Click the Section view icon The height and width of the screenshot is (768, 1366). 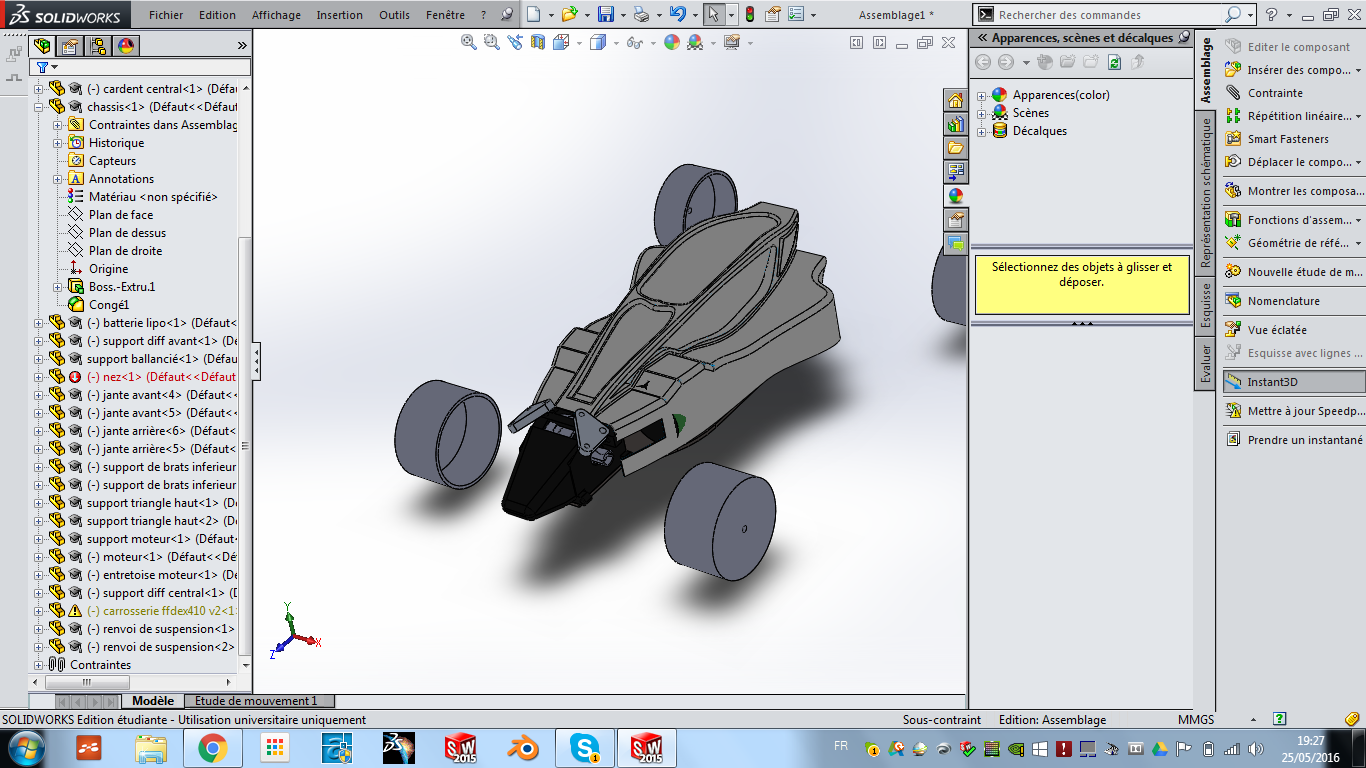(x=538, y=42)
